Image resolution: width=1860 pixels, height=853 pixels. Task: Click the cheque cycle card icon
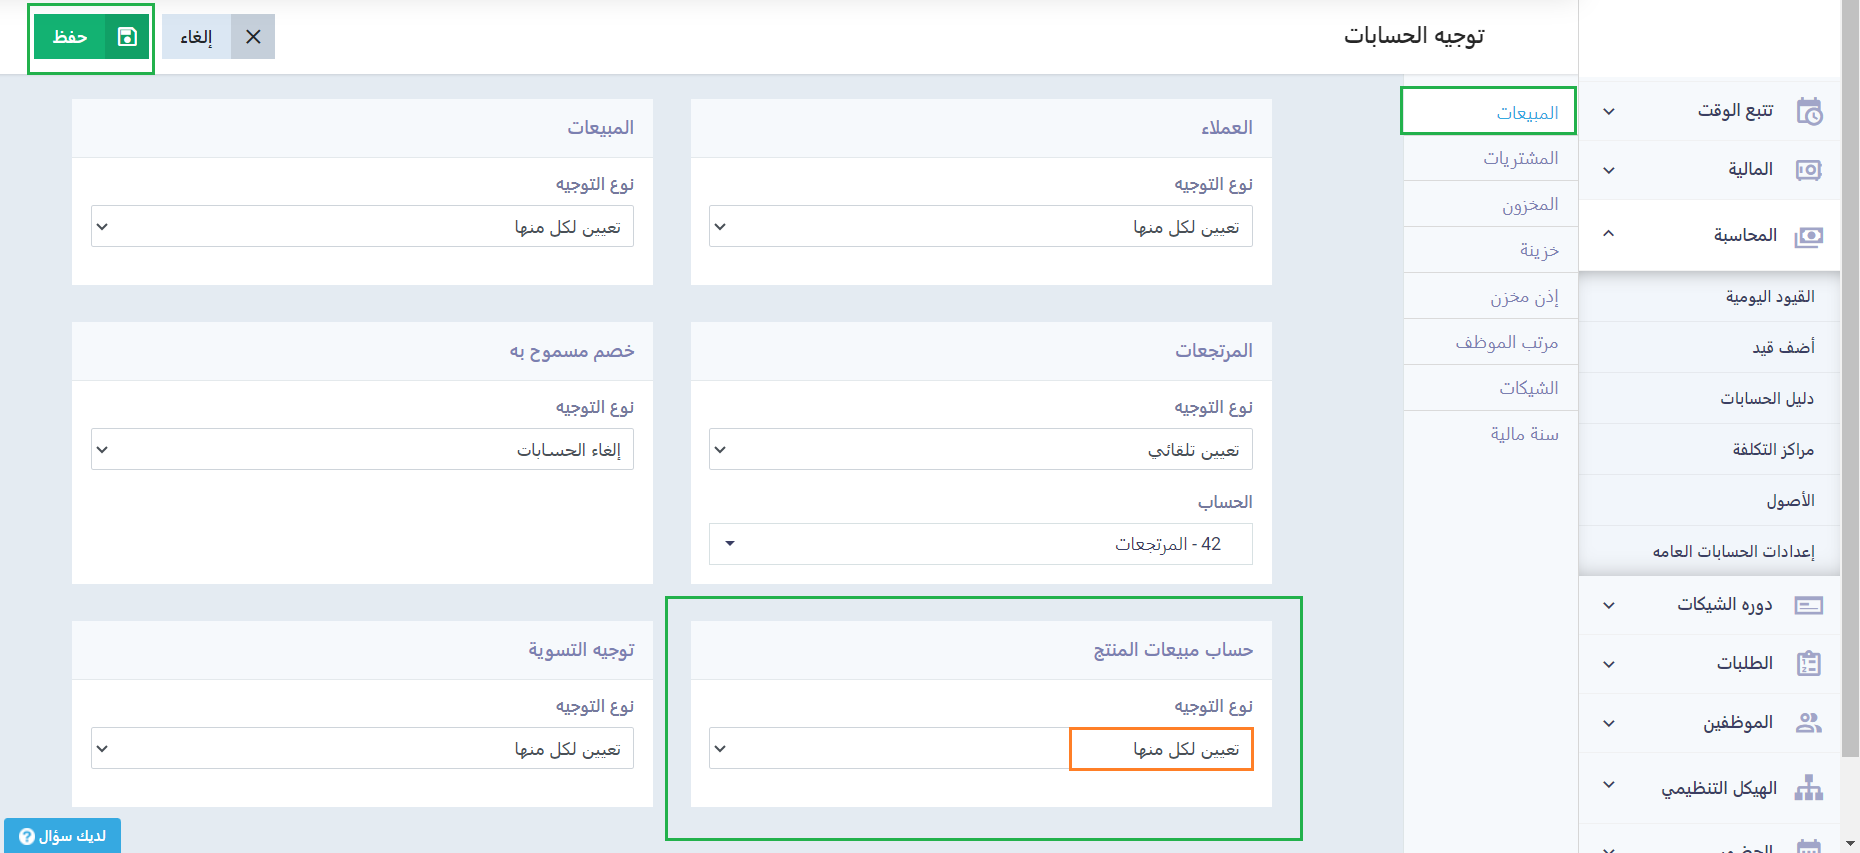tap(1808, 605)
